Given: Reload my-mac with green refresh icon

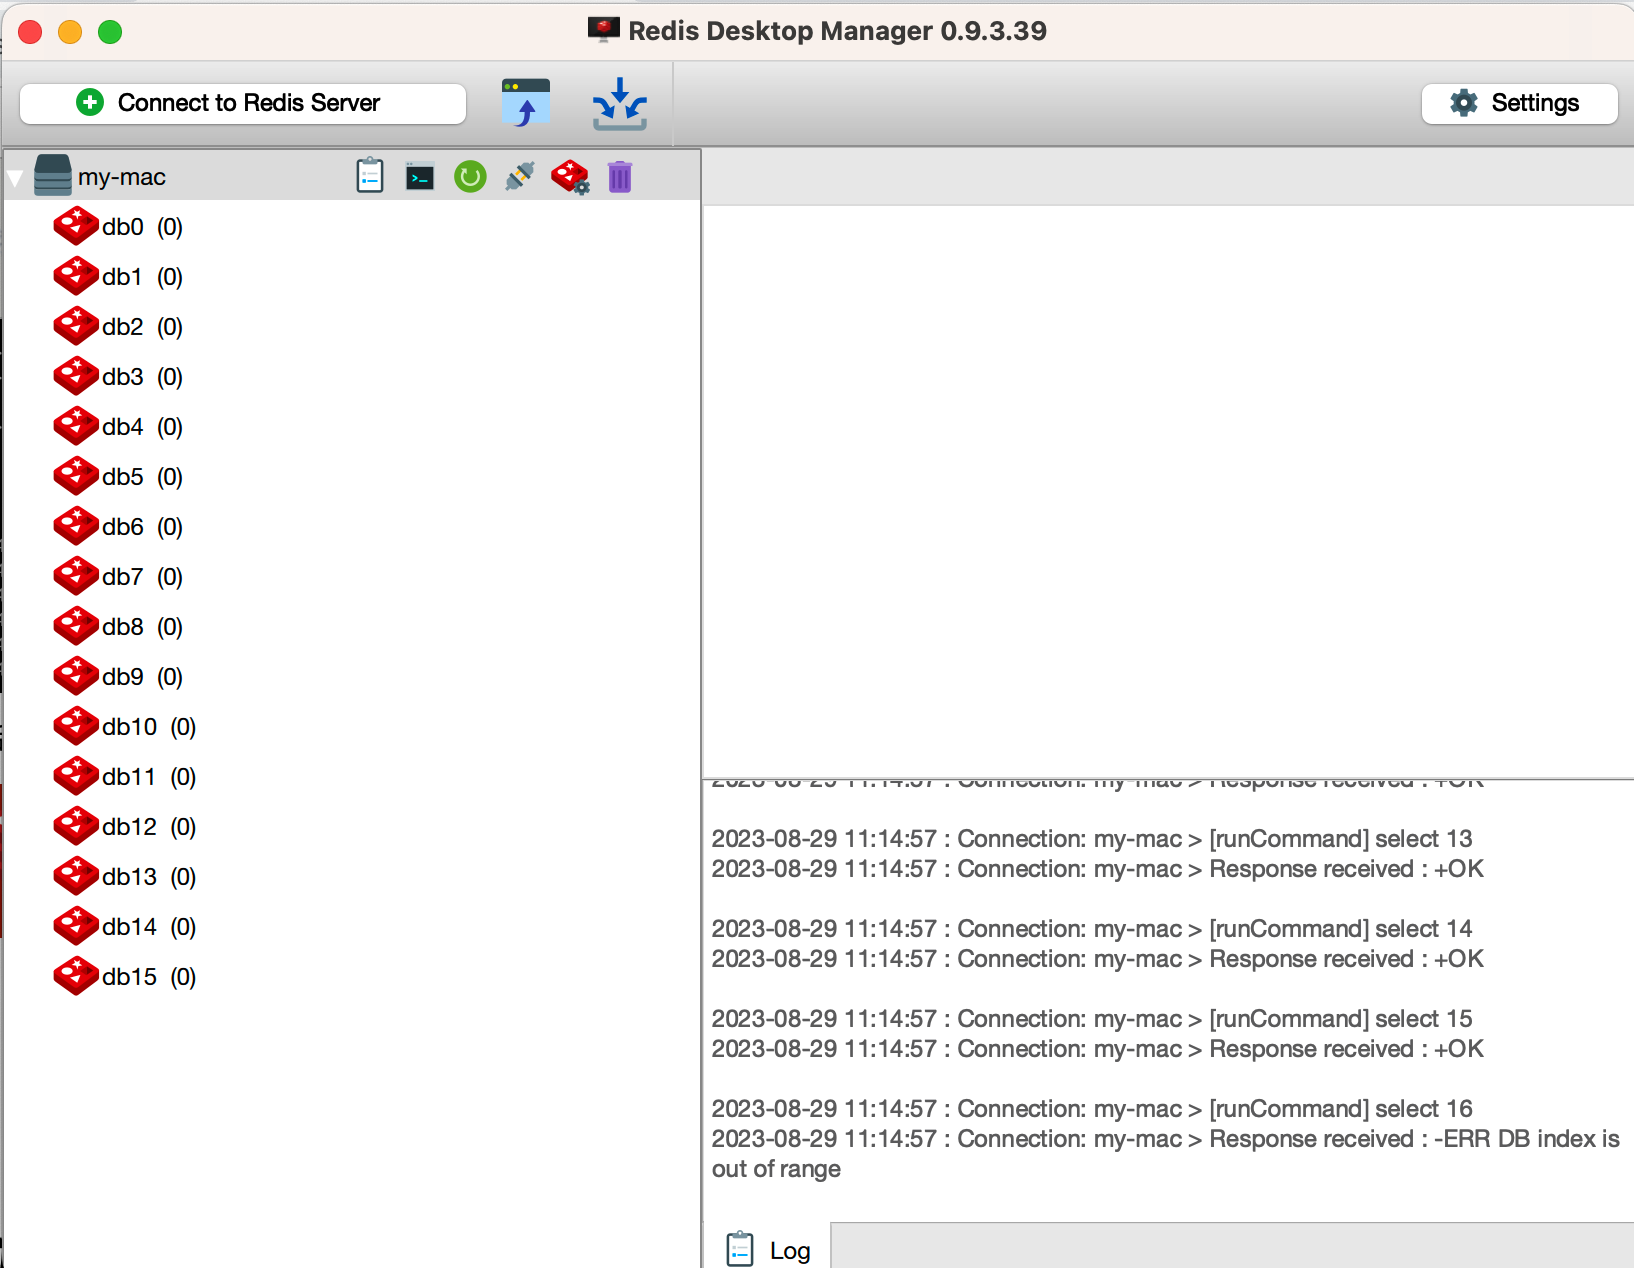Looking at the screenshot, I should tap(470, 177).
